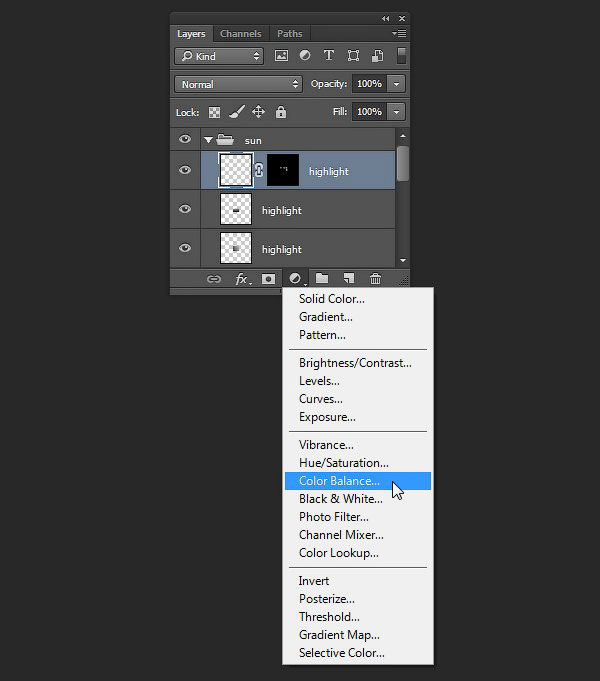Select Selective Color... adjustment
The image size is (600, 681).
click(358, 653)
